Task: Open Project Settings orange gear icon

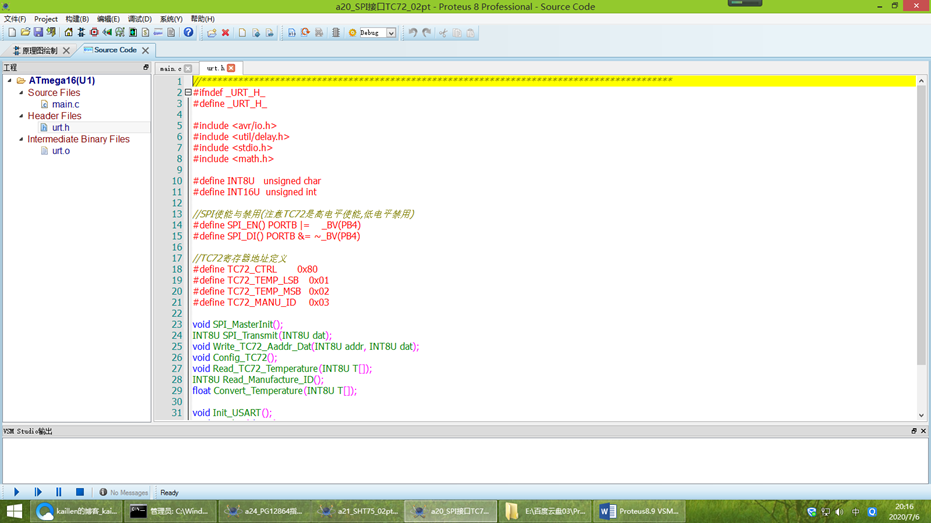Action: point(352,33)
